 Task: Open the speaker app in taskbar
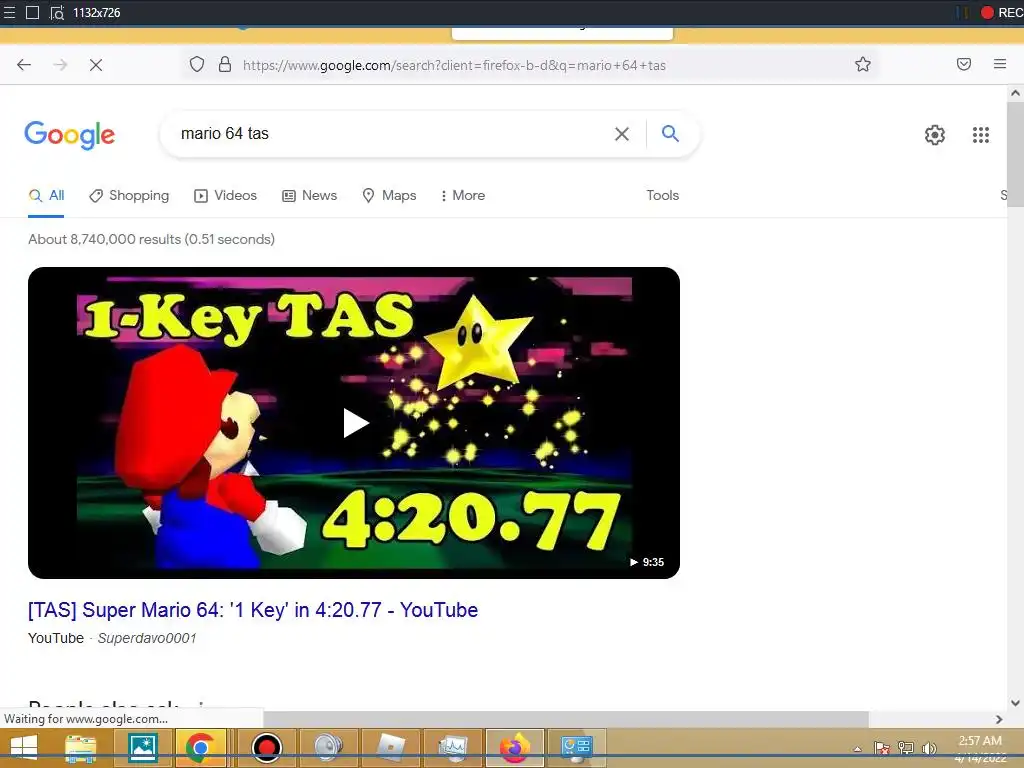[328, 748]
